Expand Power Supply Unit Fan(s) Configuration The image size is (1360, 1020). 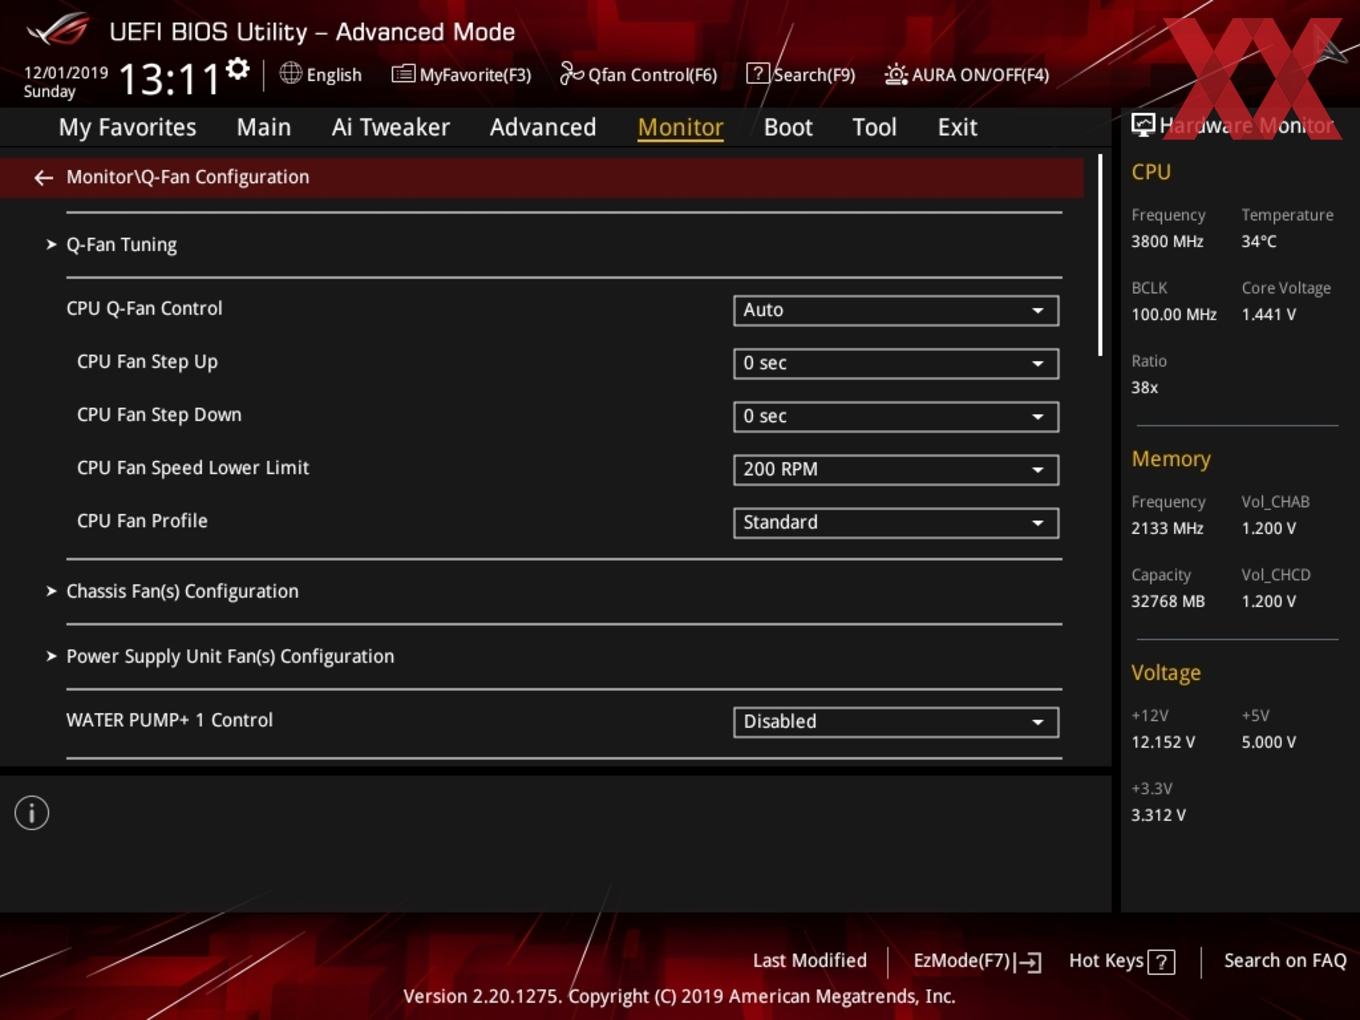point(230,657)
